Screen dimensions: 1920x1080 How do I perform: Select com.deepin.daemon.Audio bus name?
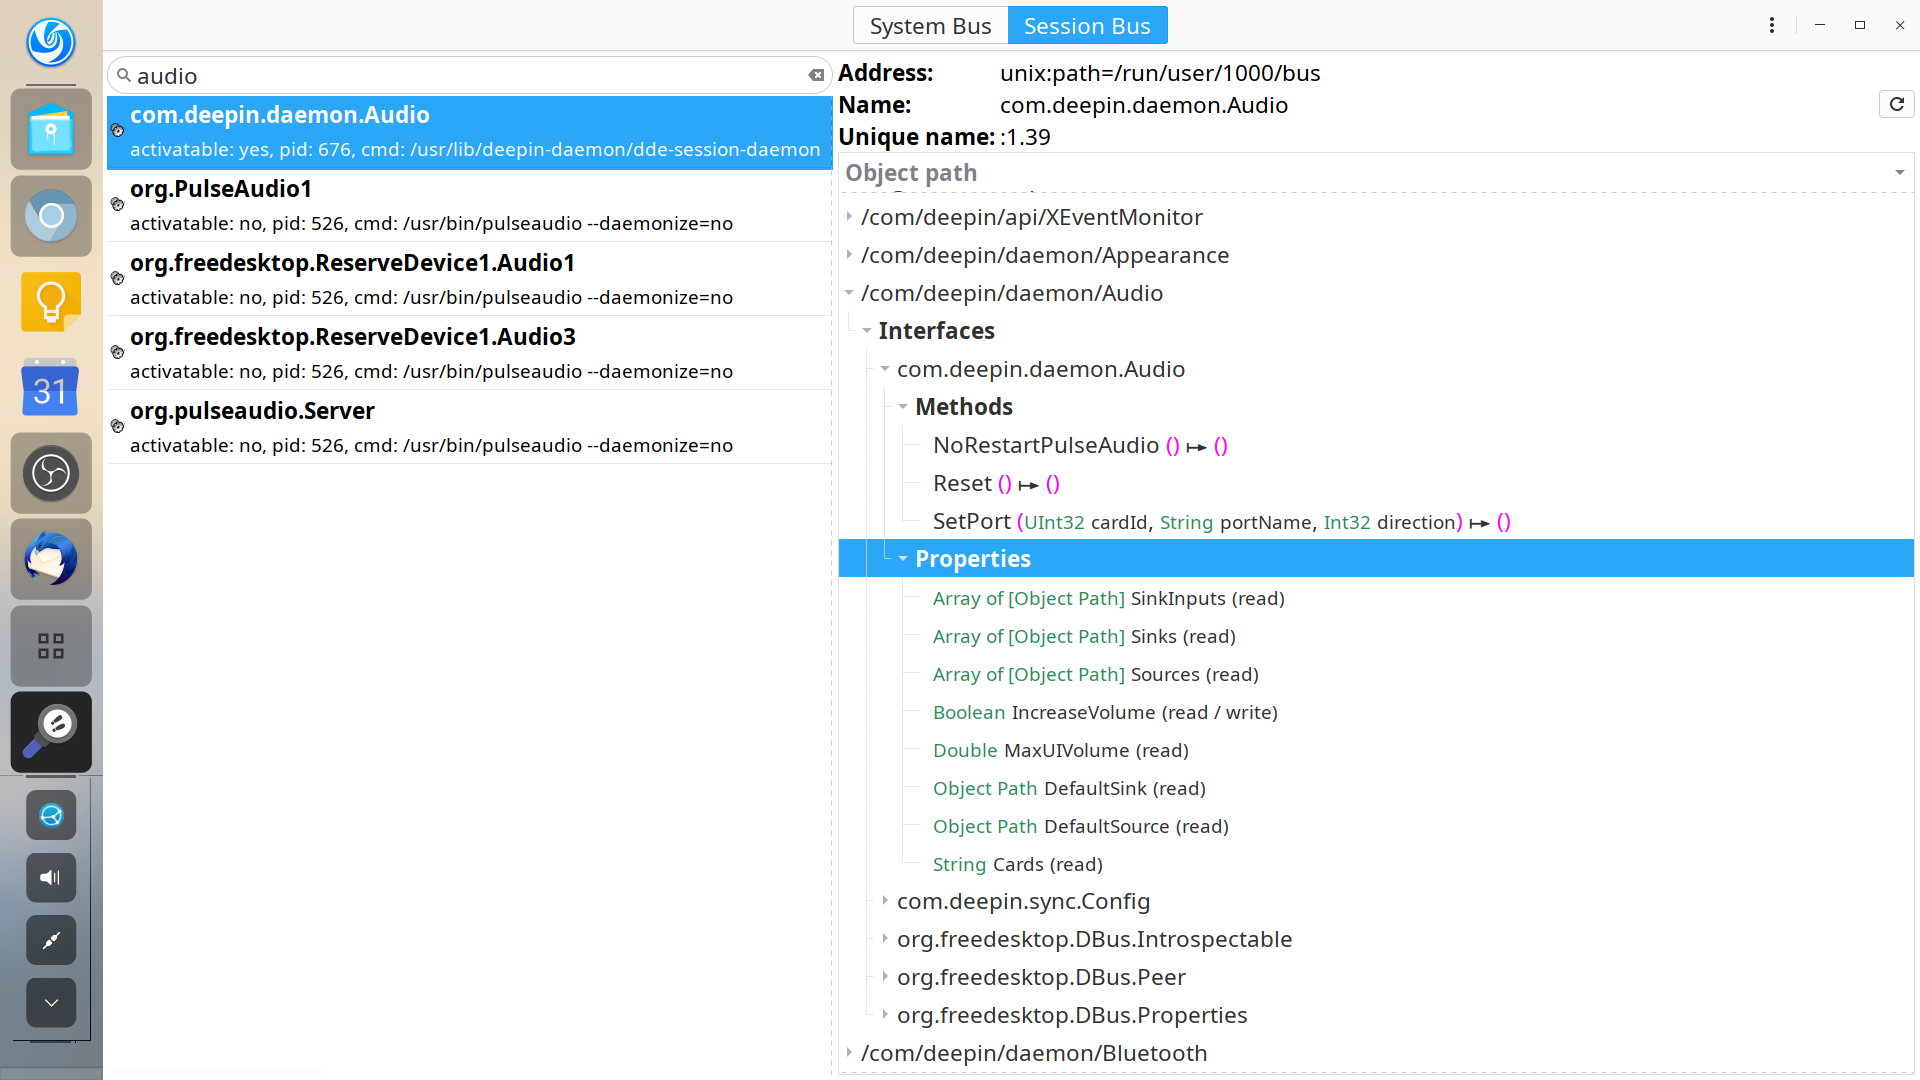(x=470, y=132)
